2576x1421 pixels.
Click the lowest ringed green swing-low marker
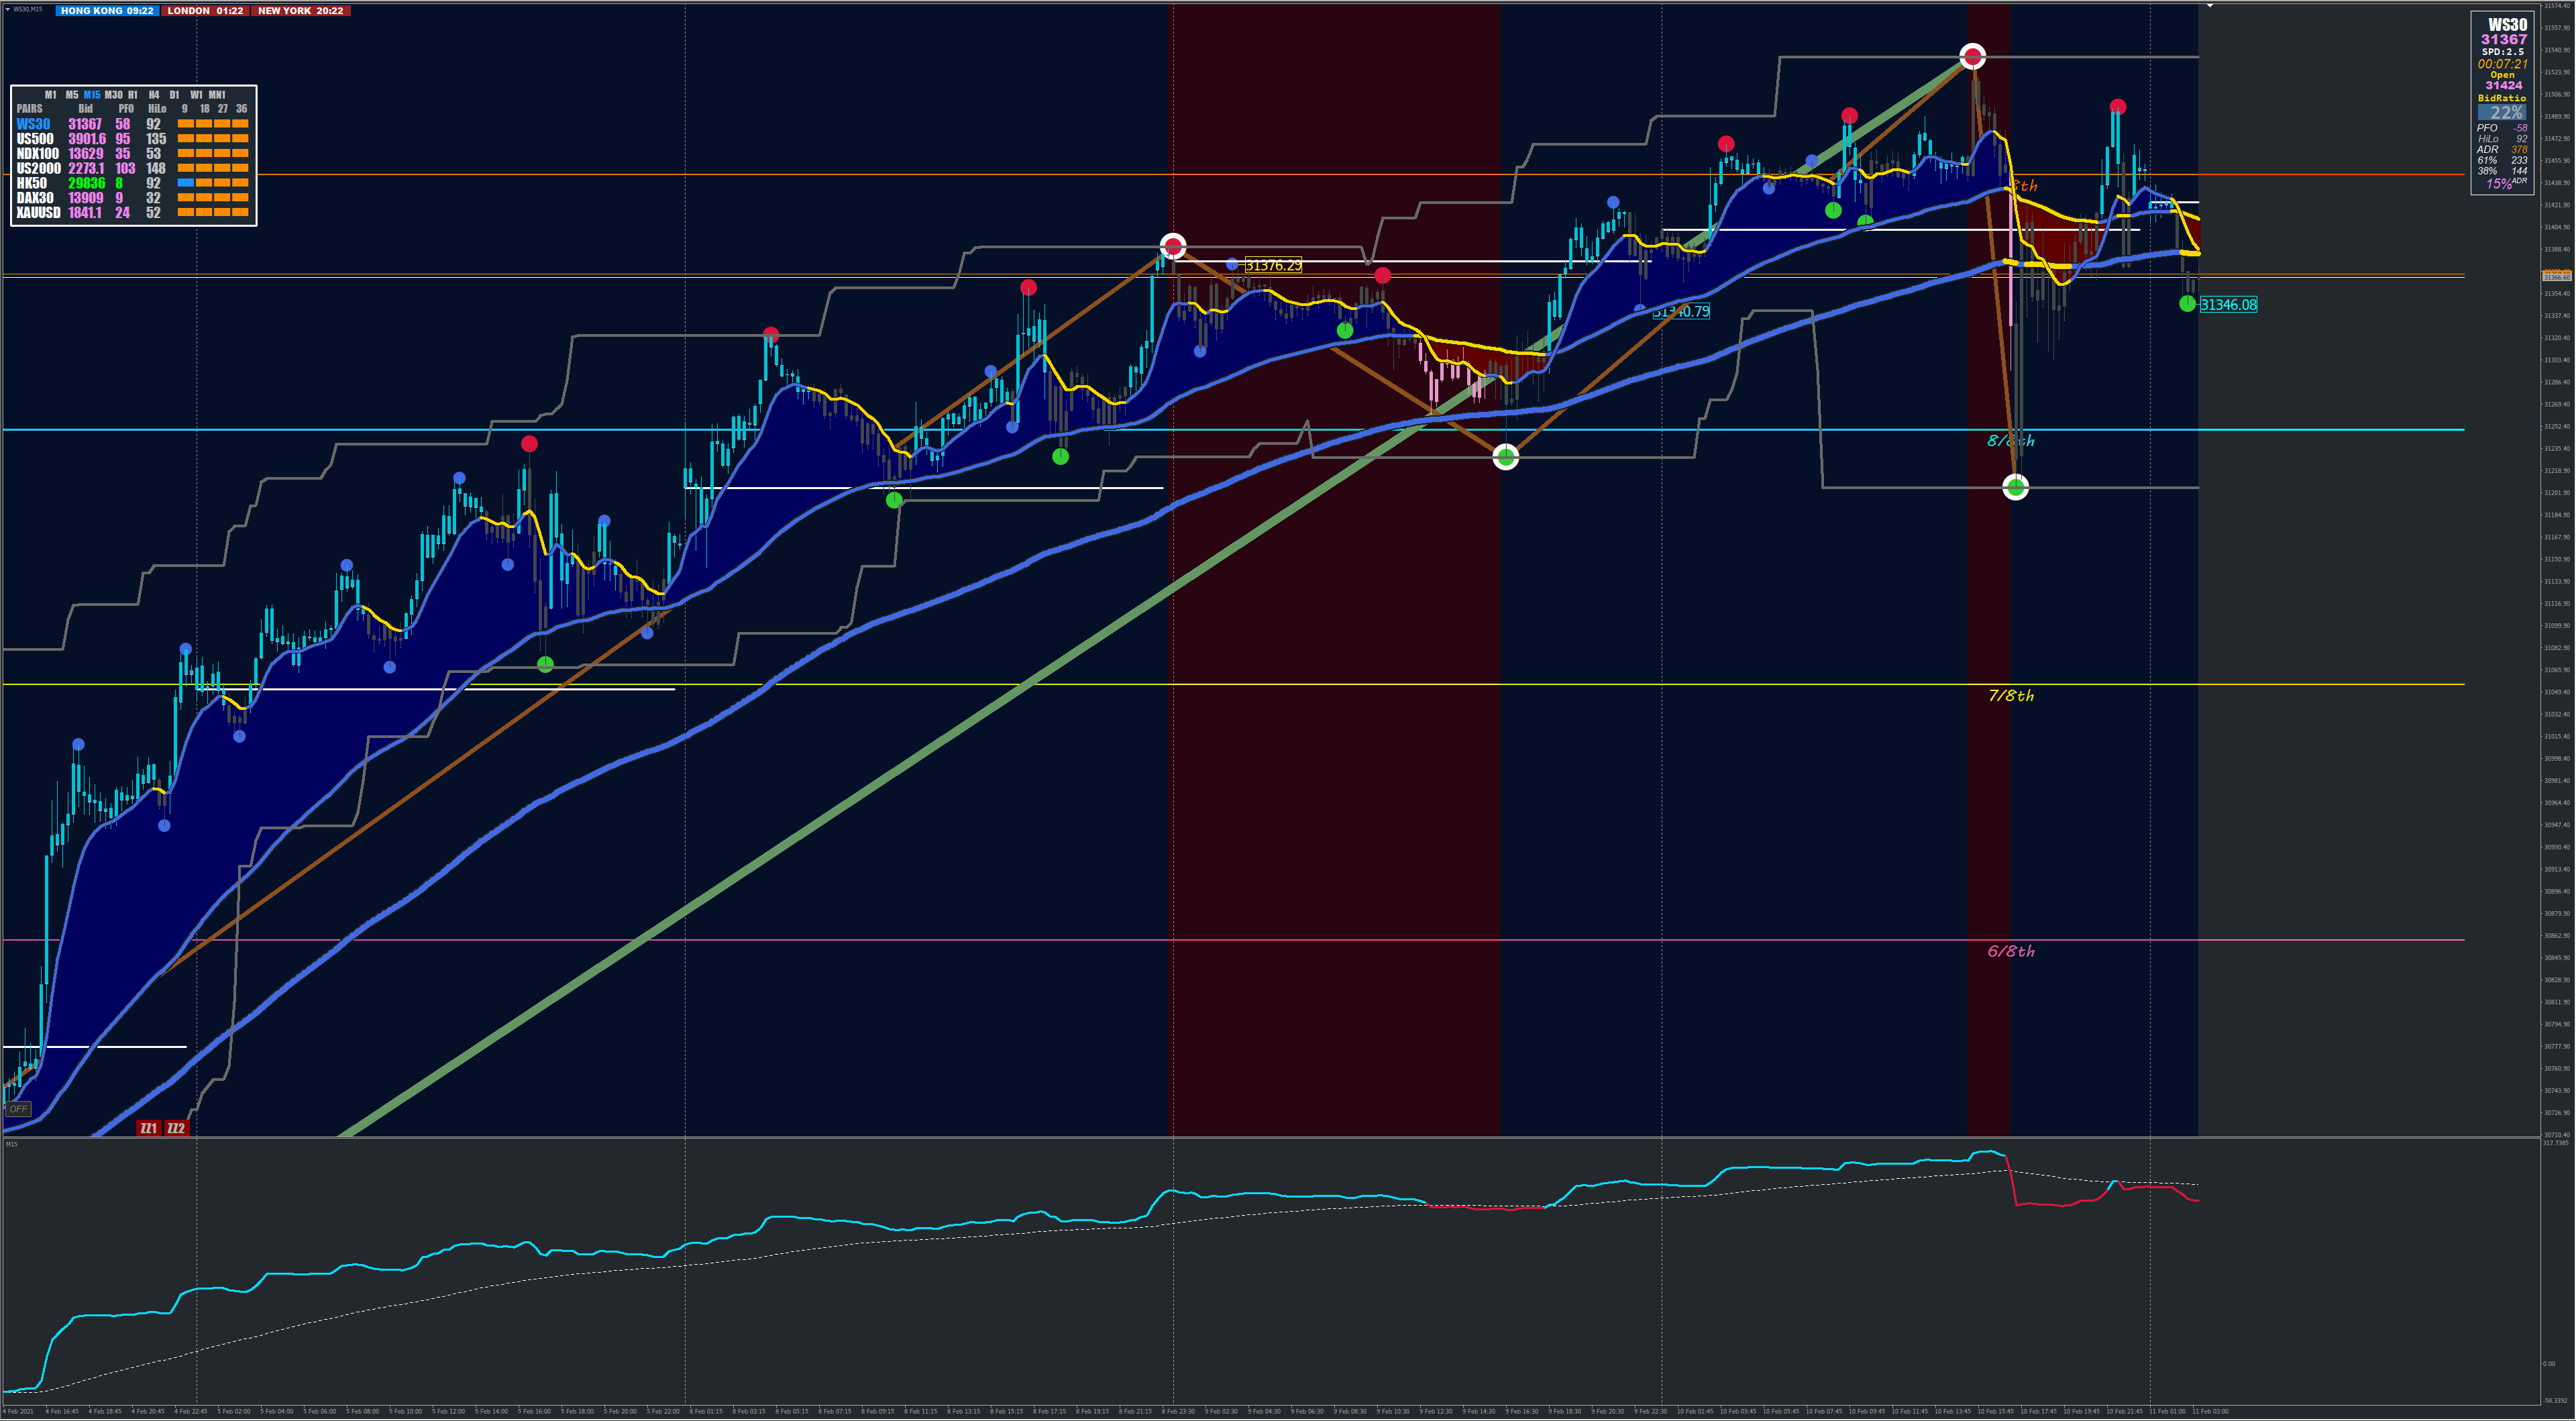pyautogui.click(x=2016, y=487)
